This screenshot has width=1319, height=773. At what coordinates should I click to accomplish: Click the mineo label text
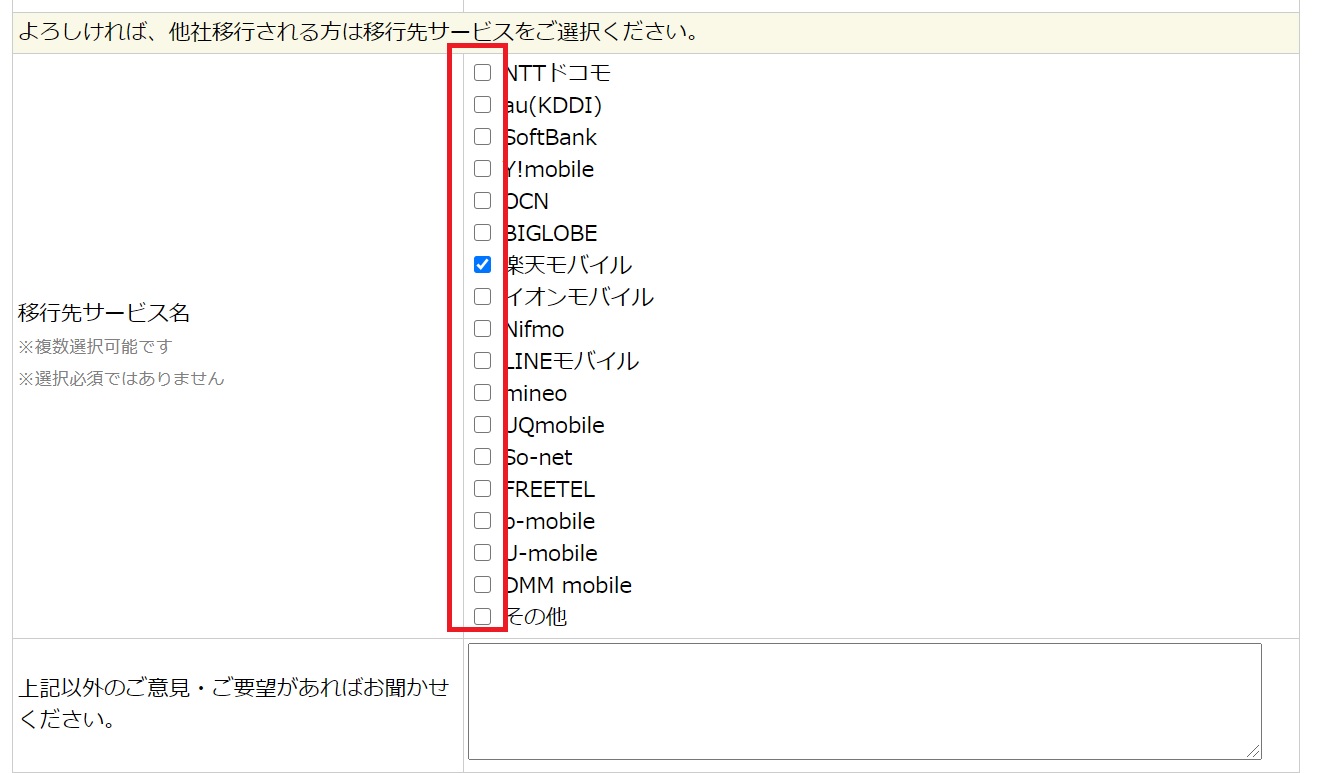click(536, 393)
